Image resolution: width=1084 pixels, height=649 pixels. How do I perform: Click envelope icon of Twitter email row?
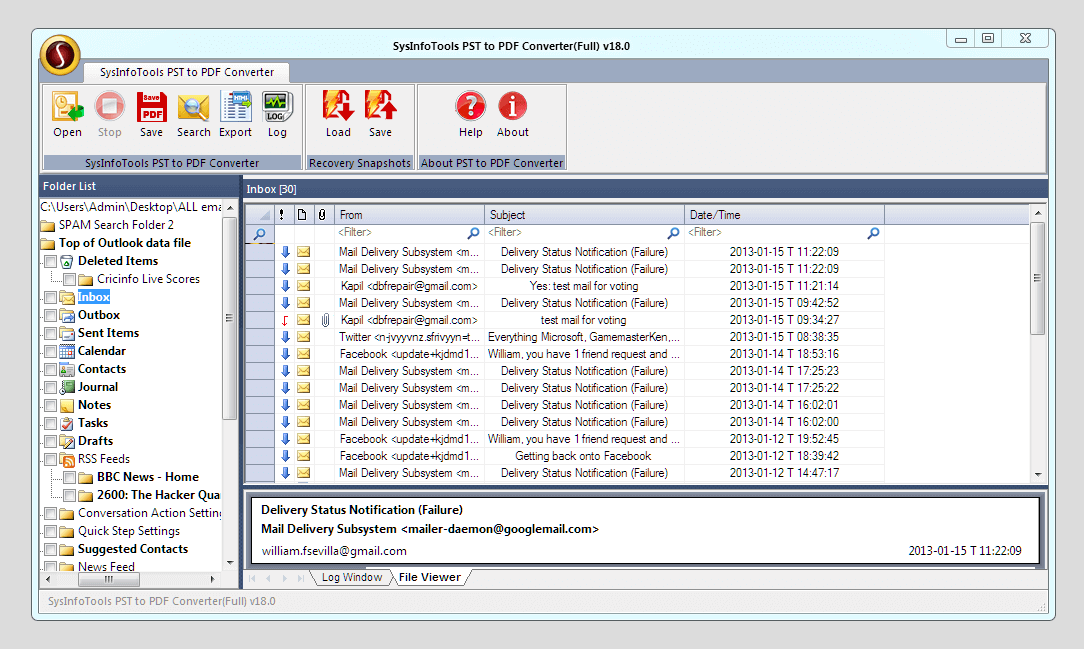click(303, 337)
